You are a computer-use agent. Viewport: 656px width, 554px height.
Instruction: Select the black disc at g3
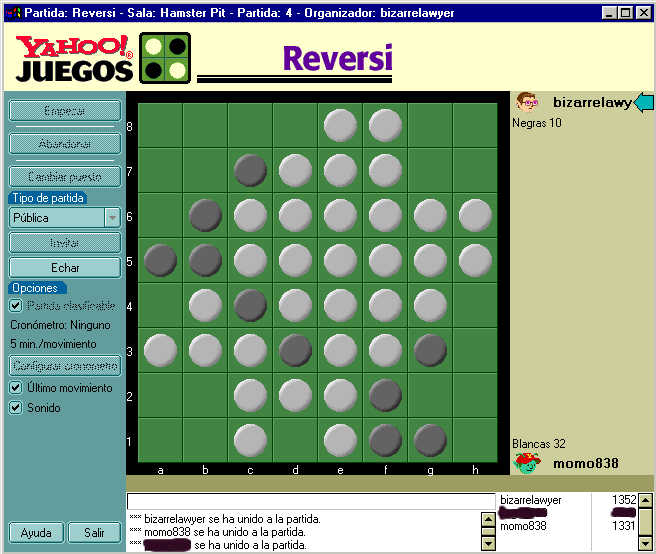tap(430, 350)
